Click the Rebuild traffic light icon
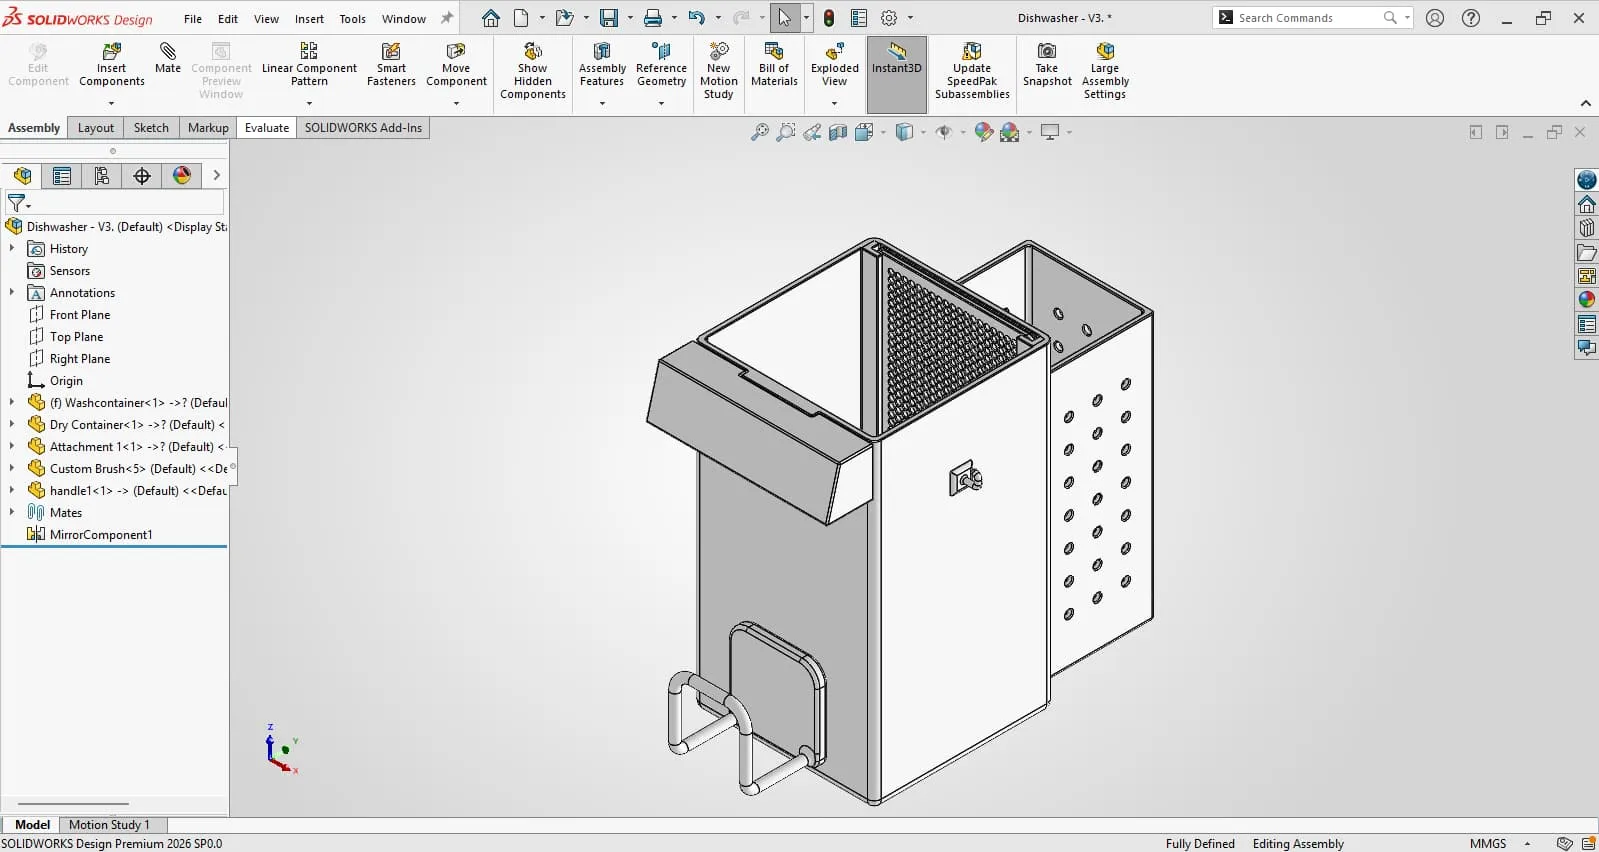Screen dimensions: 1599x852 click(829, 18)
